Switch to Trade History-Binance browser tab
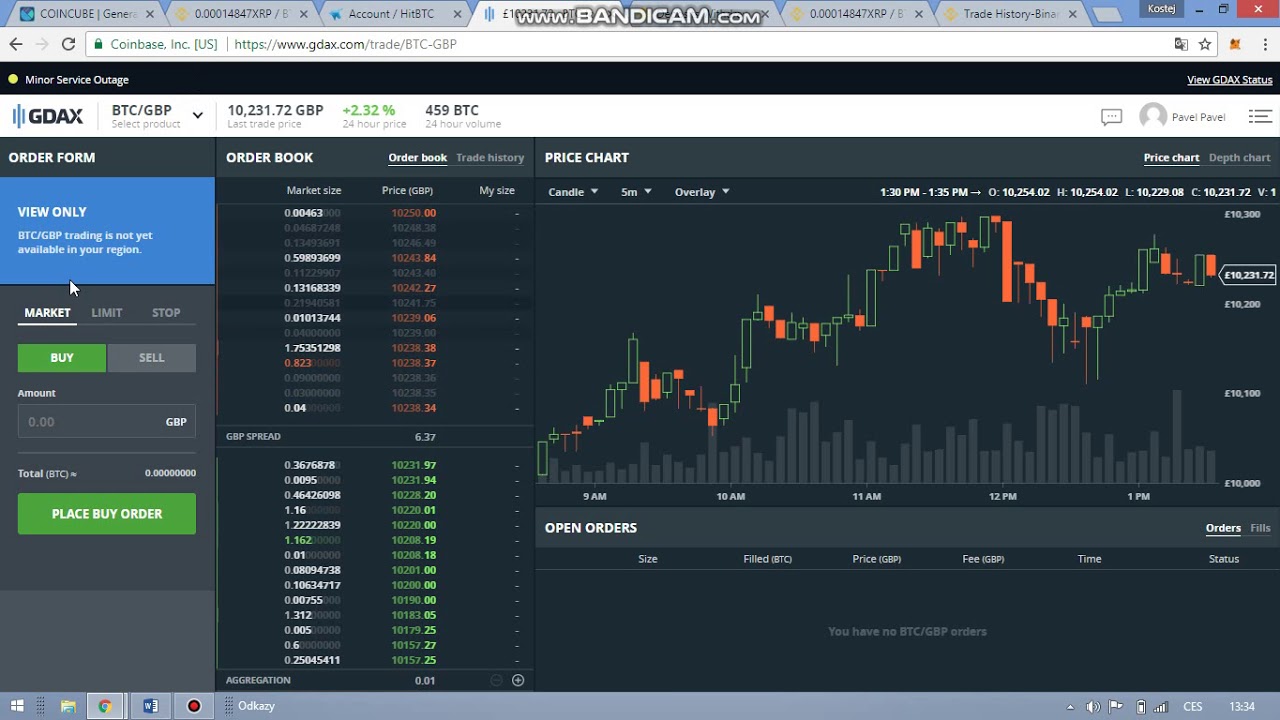The width and height of the screenshot is (1280, 720). click(1010, 14)
